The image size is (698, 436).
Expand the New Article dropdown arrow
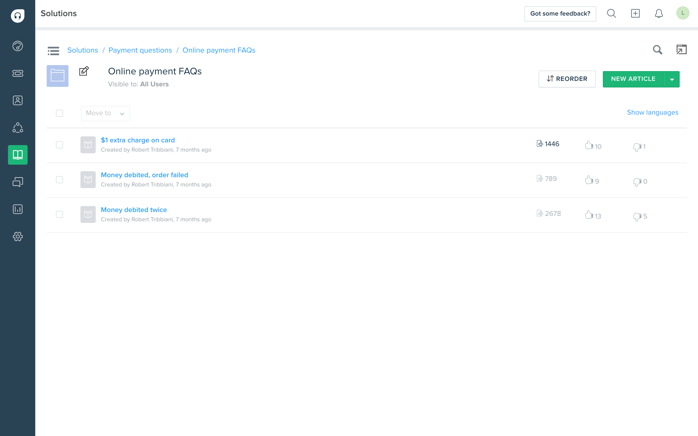tap(672, 79)
